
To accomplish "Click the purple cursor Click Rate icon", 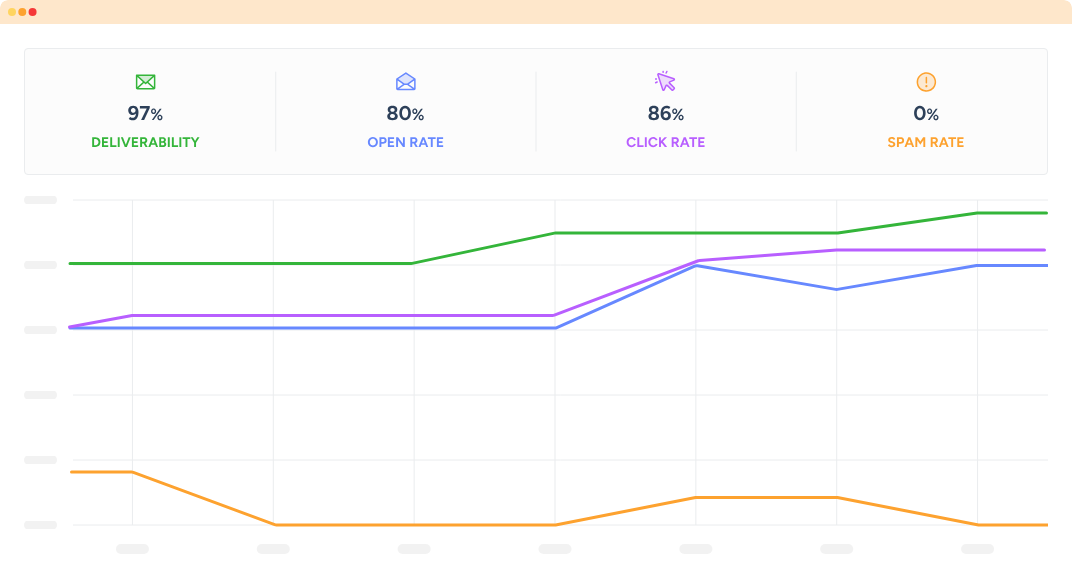I will tap(665, 81).
